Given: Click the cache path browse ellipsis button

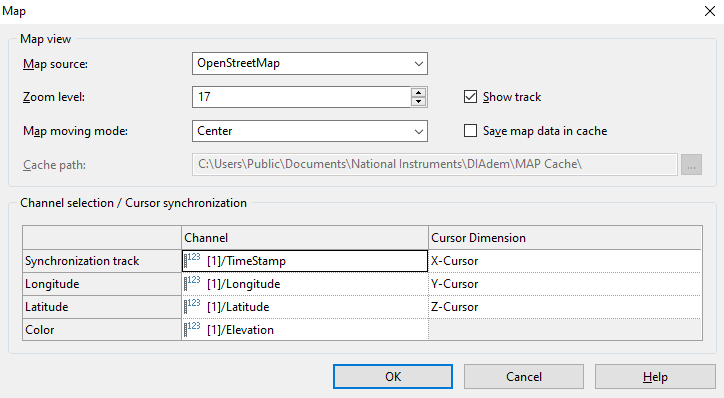Looking at the screenshot, I should point(691,165).
